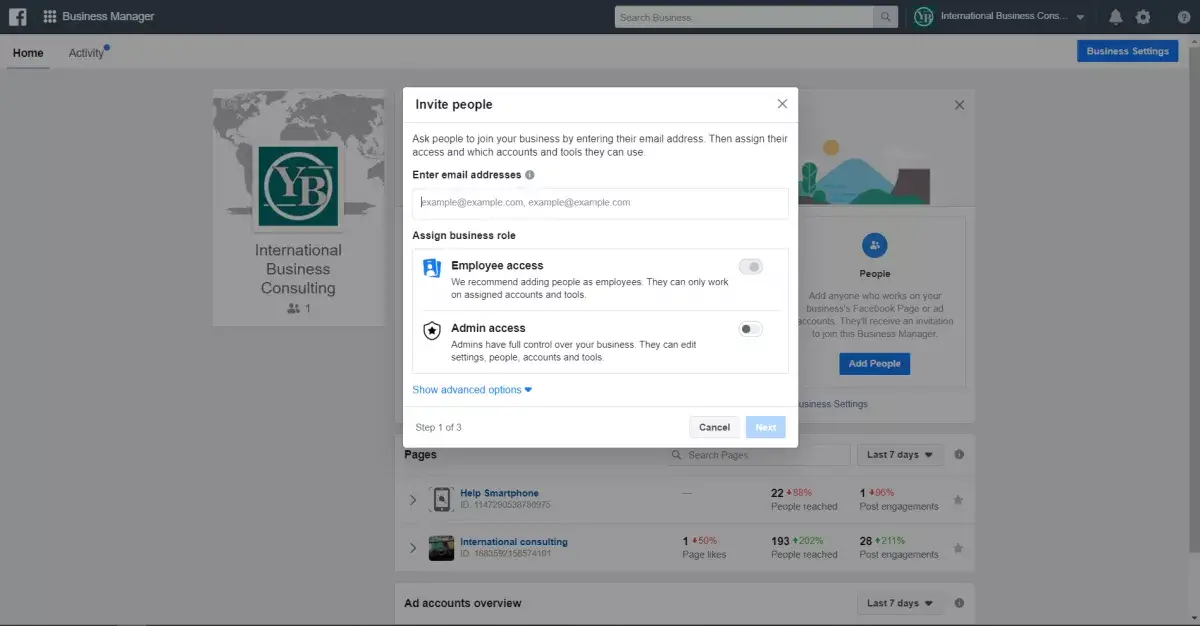Switch to the Activity tab
This screenshot has width=1200, height=626.
(86, 53)
